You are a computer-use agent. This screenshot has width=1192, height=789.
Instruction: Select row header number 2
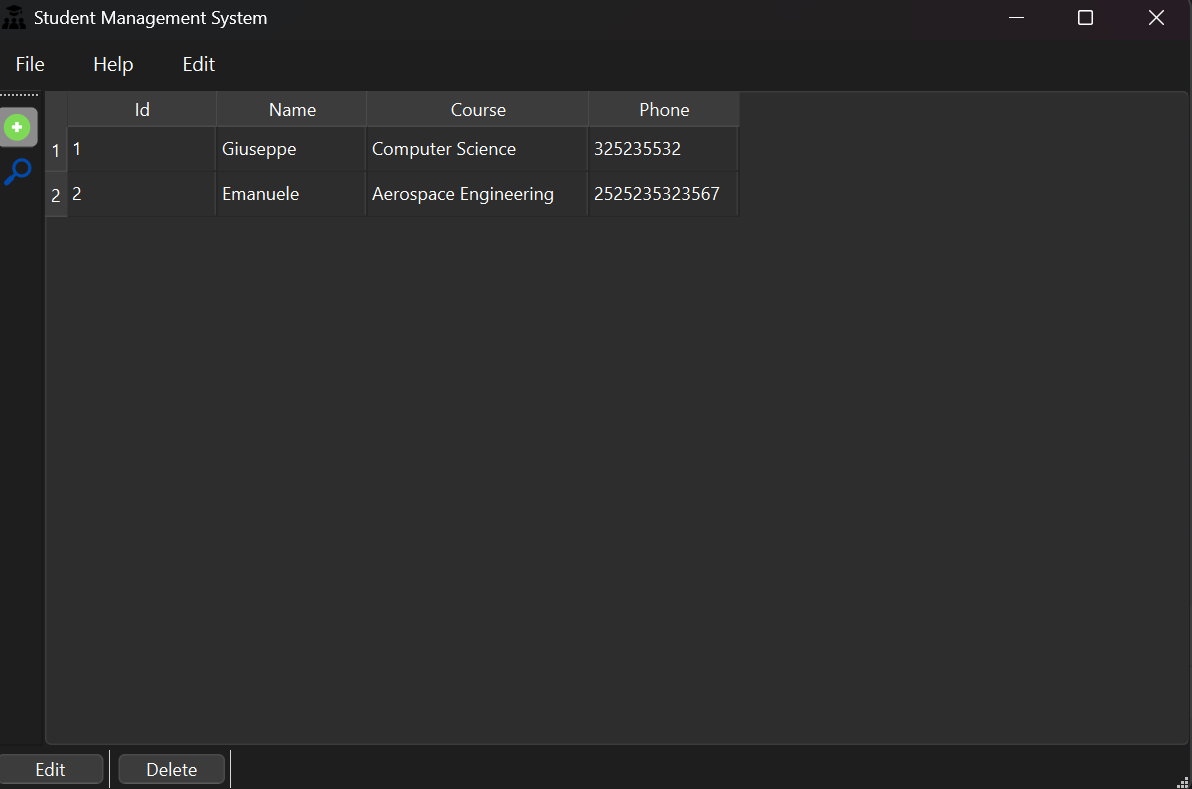pos(56,195)
